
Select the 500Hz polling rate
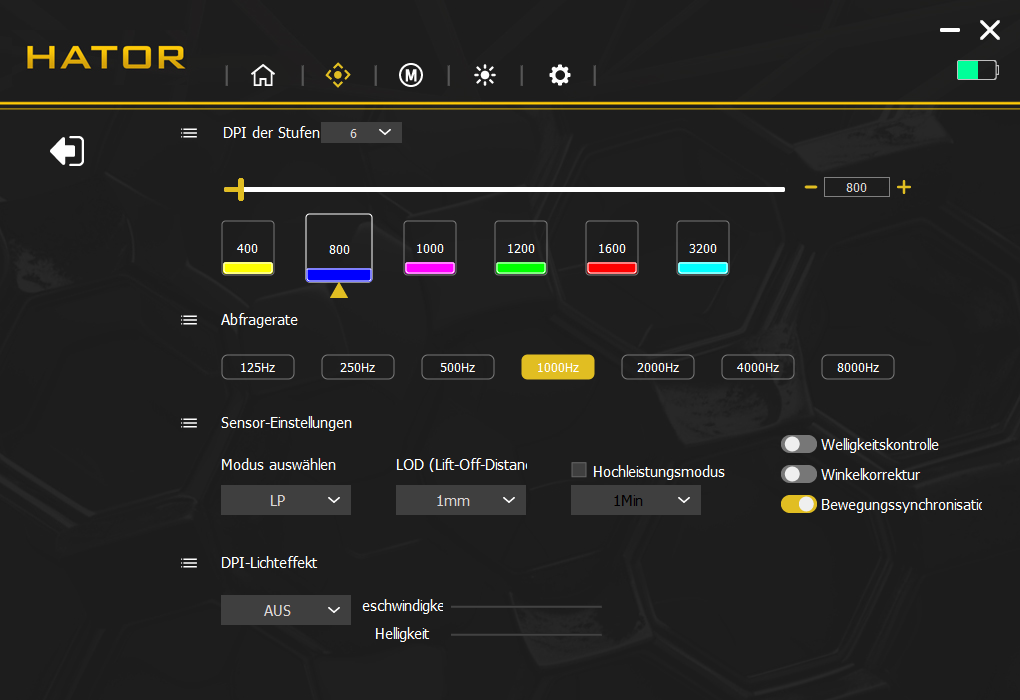click(x=457, y=368)
